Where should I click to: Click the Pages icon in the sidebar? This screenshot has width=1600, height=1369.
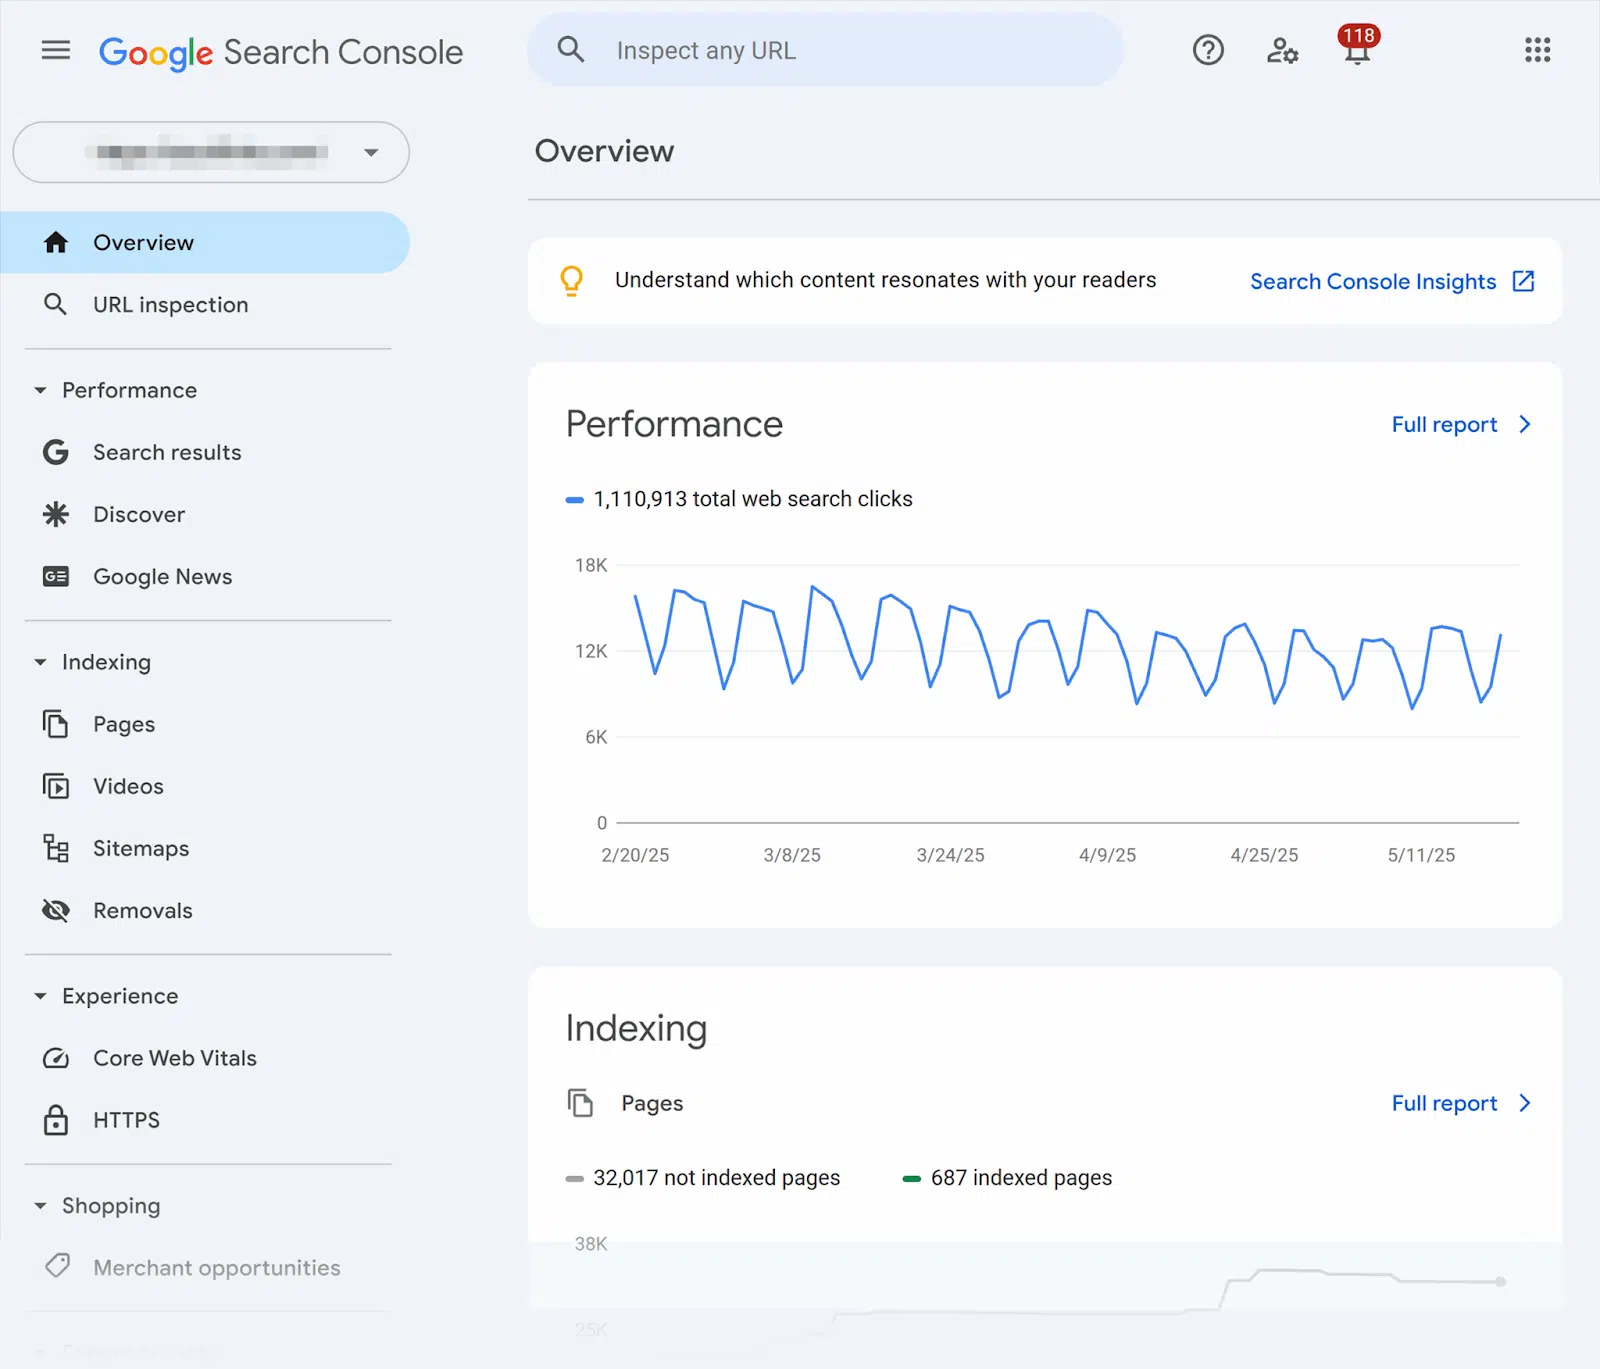(56, 723)
